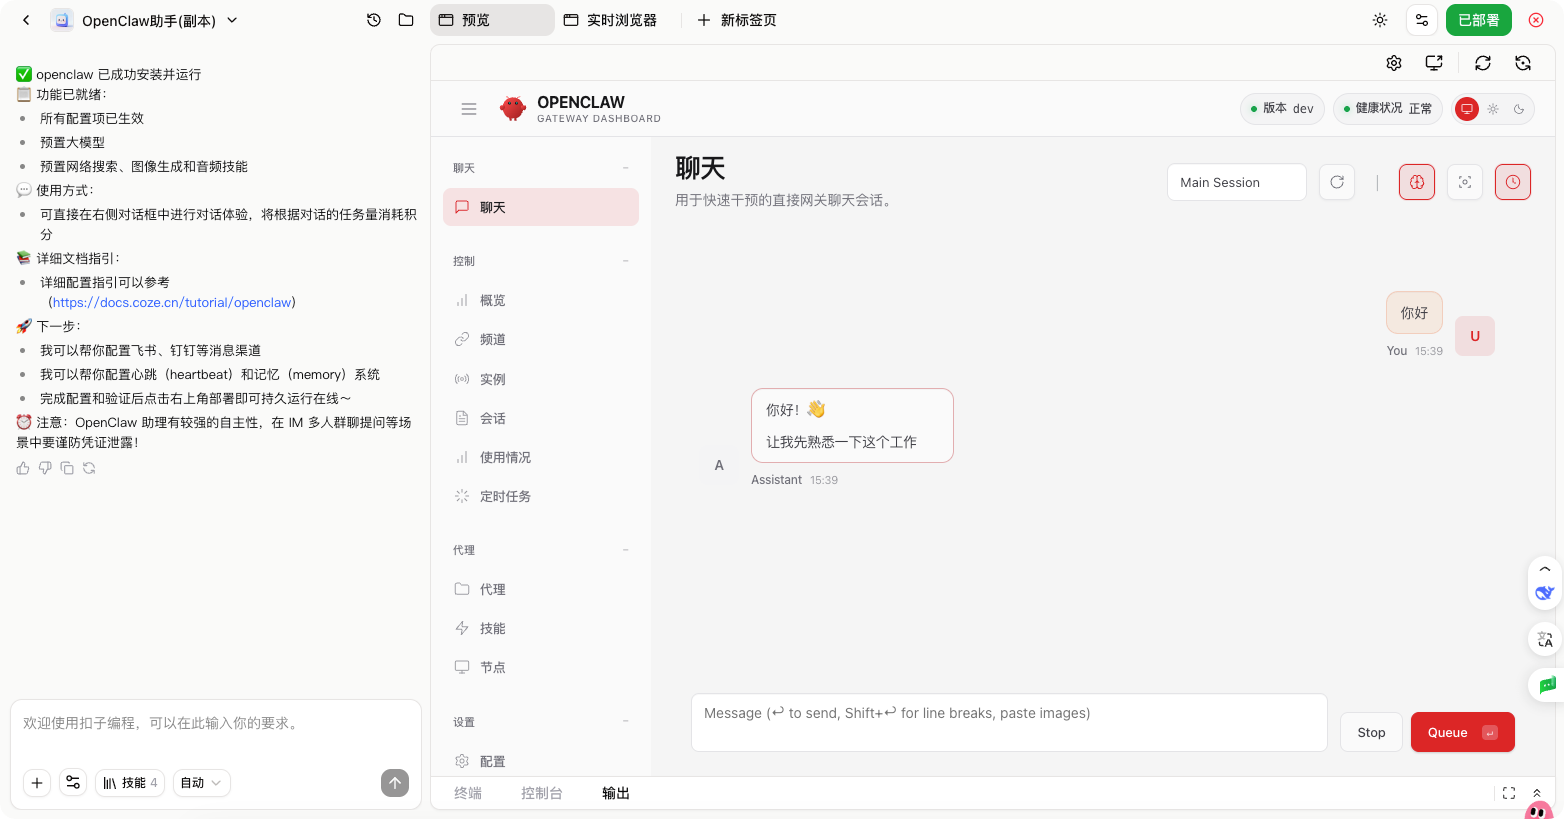Open 技能 in the sidebar
Viewport: 1564px width, 819px height.
point(493,628)
